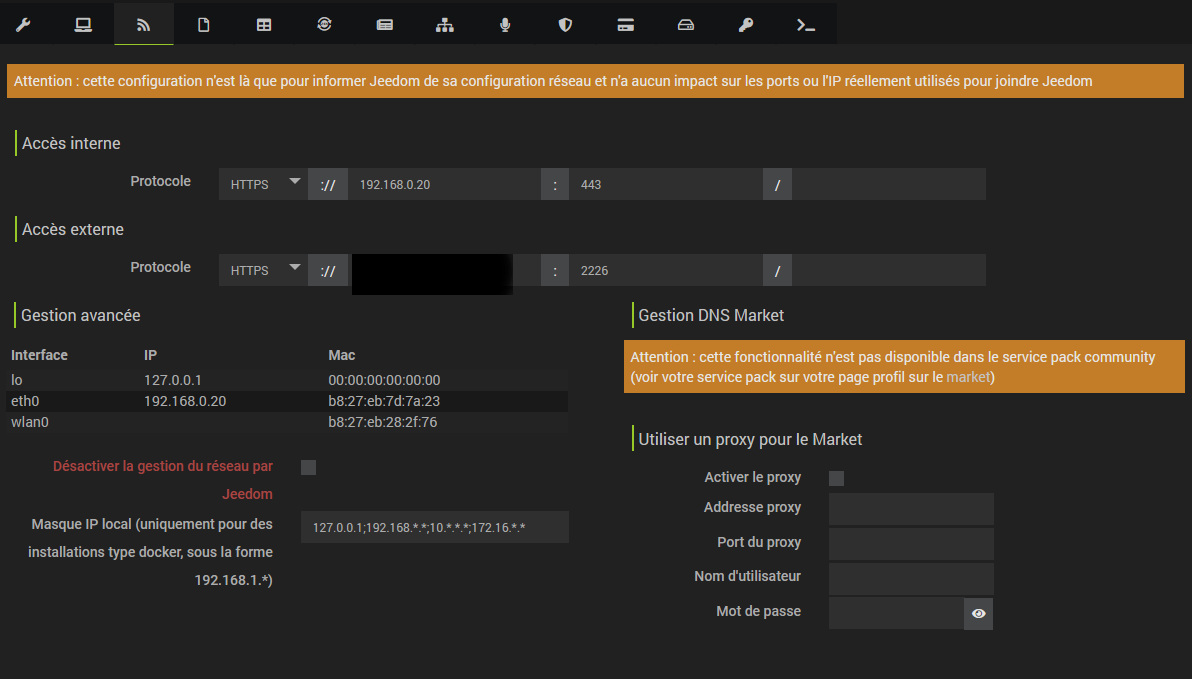
Task: Click the cloud storage toolbar icon
Action: 685,23
